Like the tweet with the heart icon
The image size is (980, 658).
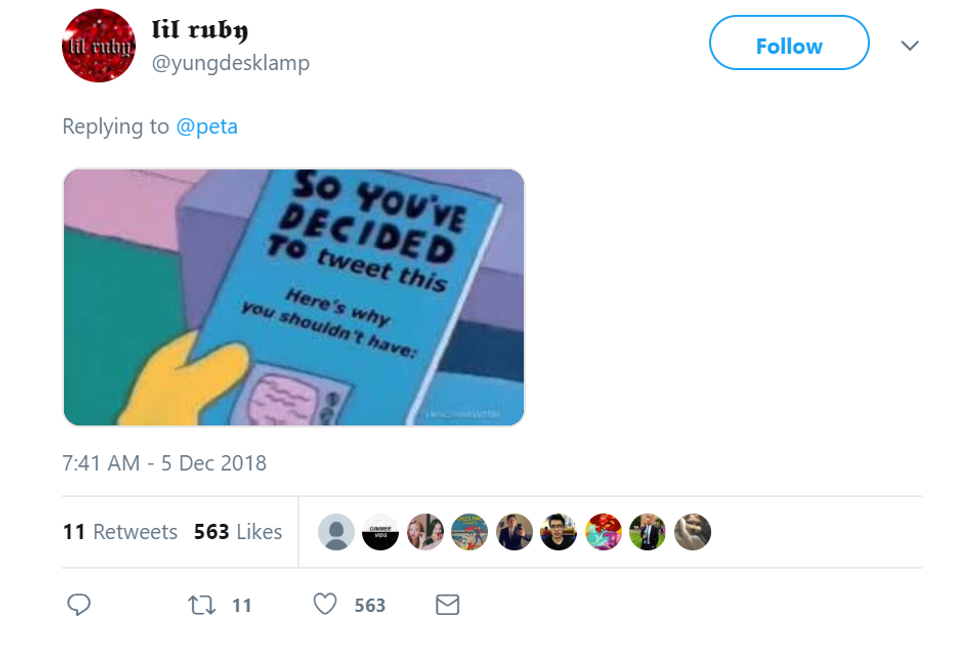coord(325,604)
